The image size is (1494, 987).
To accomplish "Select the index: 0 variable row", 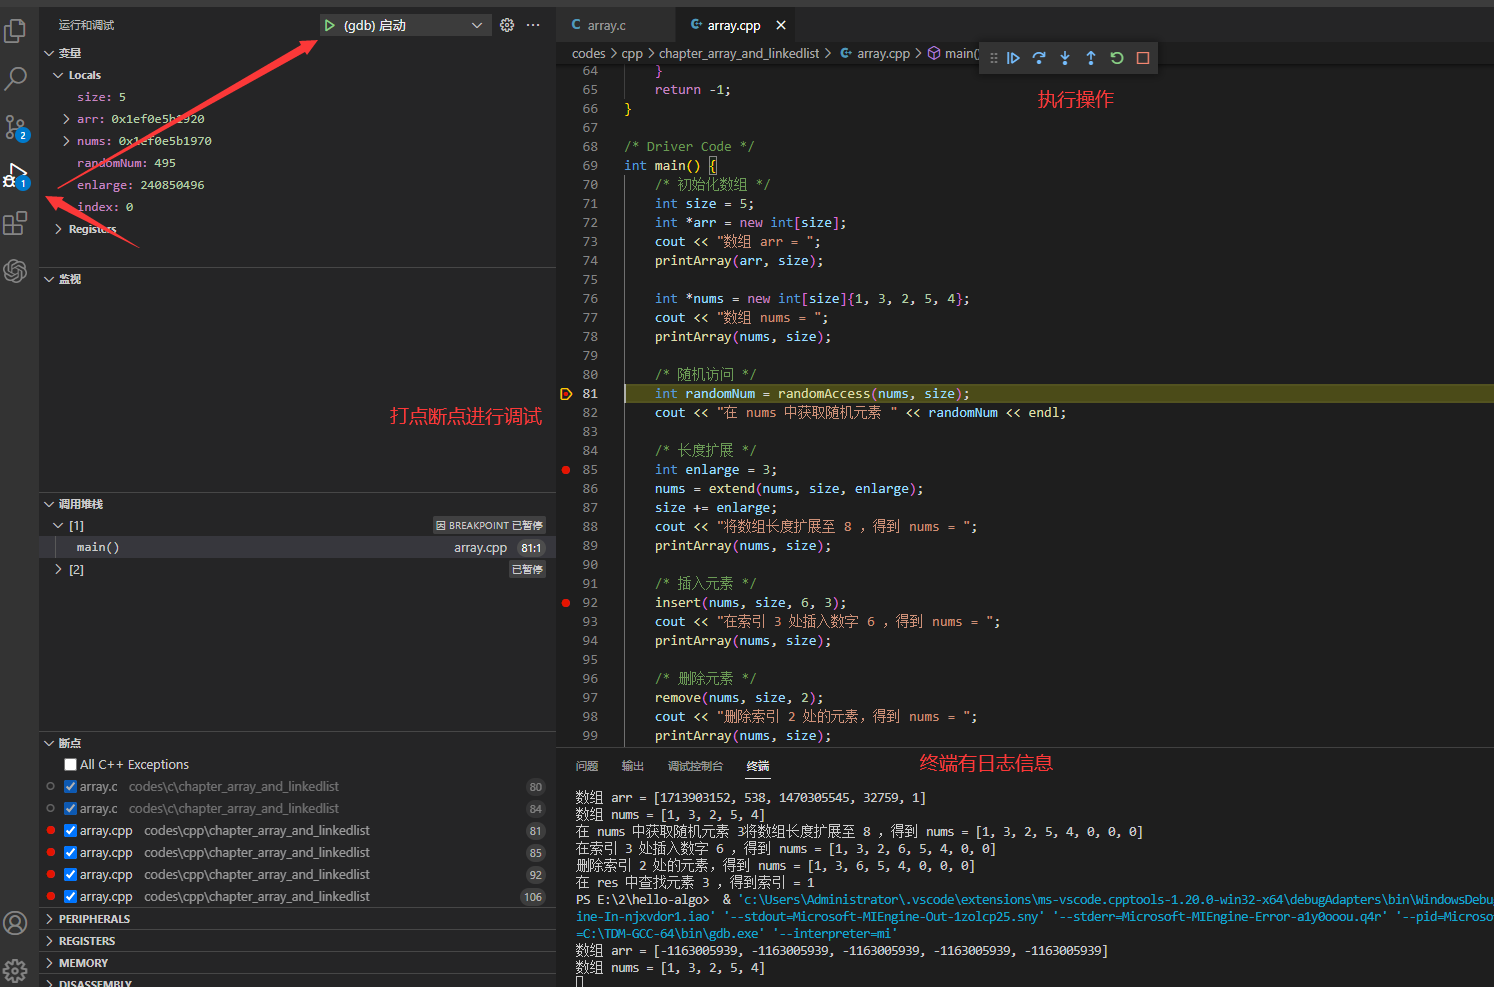I will [x=297, y=207].
